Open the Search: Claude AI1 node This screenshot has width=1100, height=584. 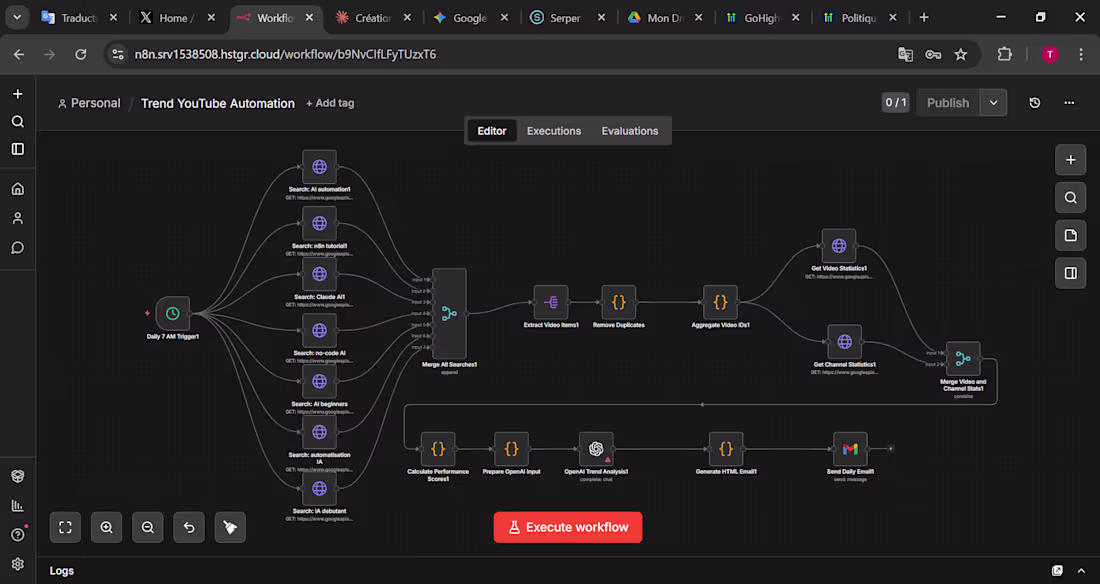319,274
